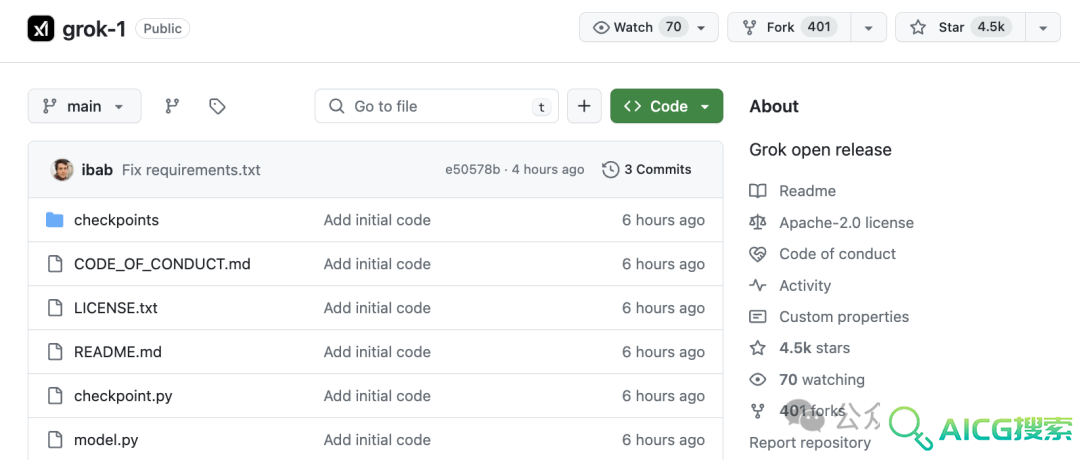Click the checkpoints folder icon
The width and height of the screenshot is (1080, 460).
tap(54, 220)
